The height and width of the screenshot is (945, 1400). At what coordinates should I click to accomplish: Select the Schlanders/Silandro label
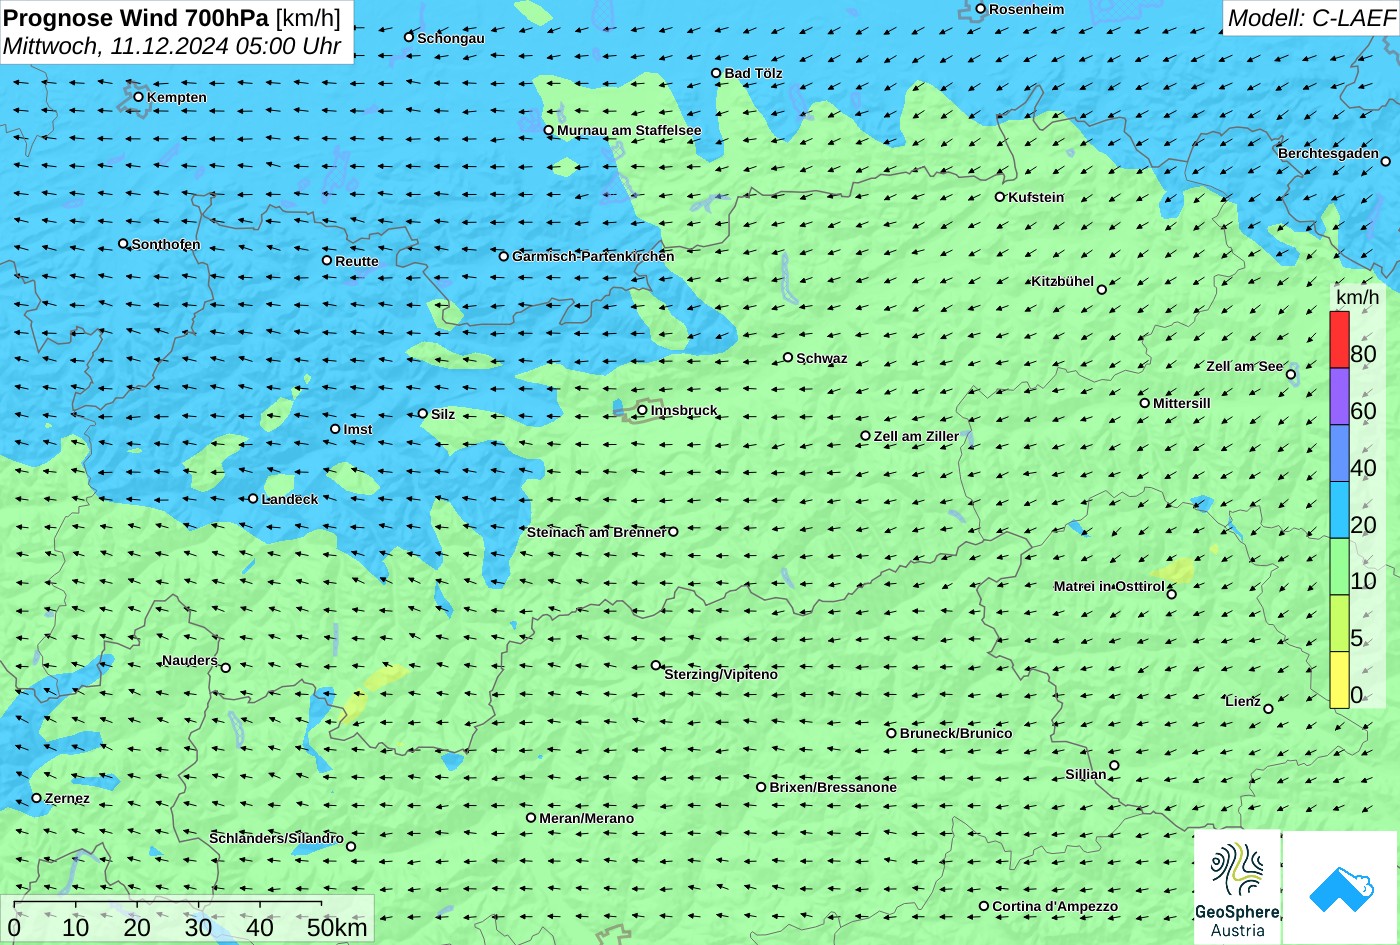[x=276, y=838]
